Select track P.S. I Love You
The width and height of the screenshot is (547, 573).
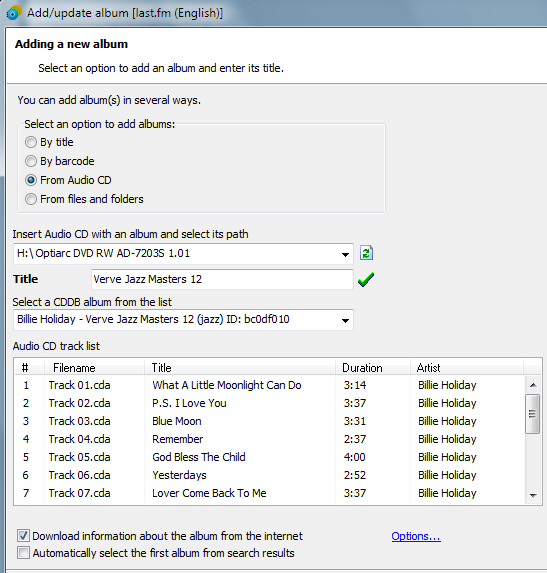click(x=189, y=403)
